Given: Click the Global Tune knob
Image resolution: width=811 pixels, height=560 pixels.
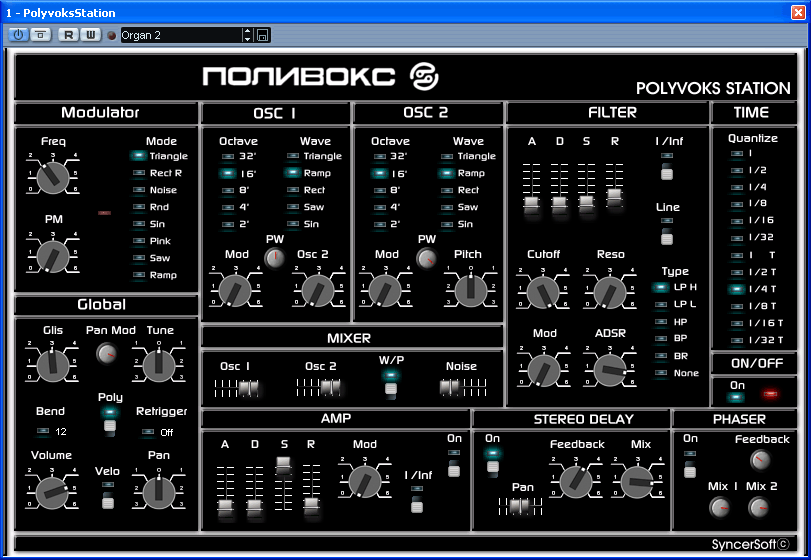Looking at the screenshot, I should [159, 365].
